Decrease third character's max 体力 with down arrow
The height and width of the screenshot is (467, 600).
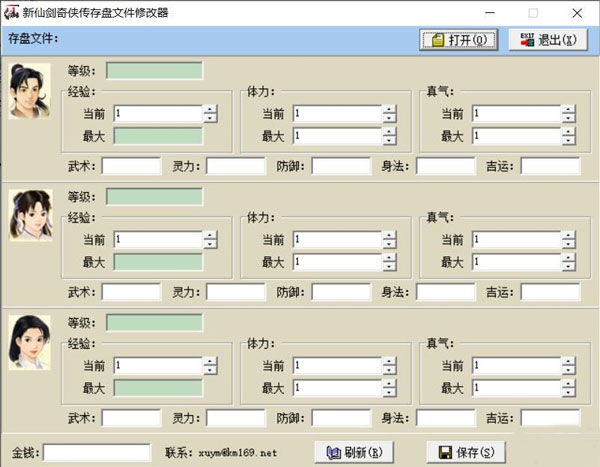pos(389,392)
